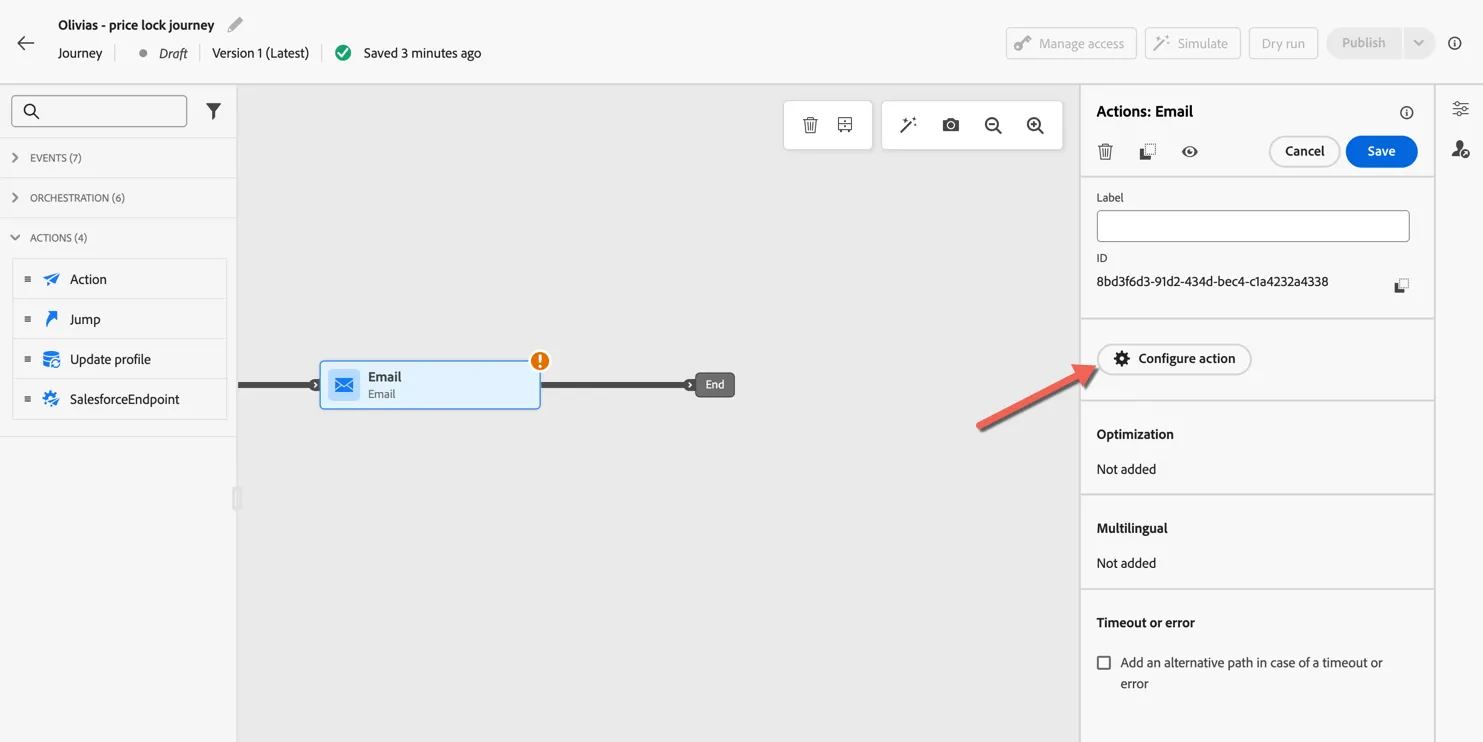Zoom in the journey canvas

1035,125
